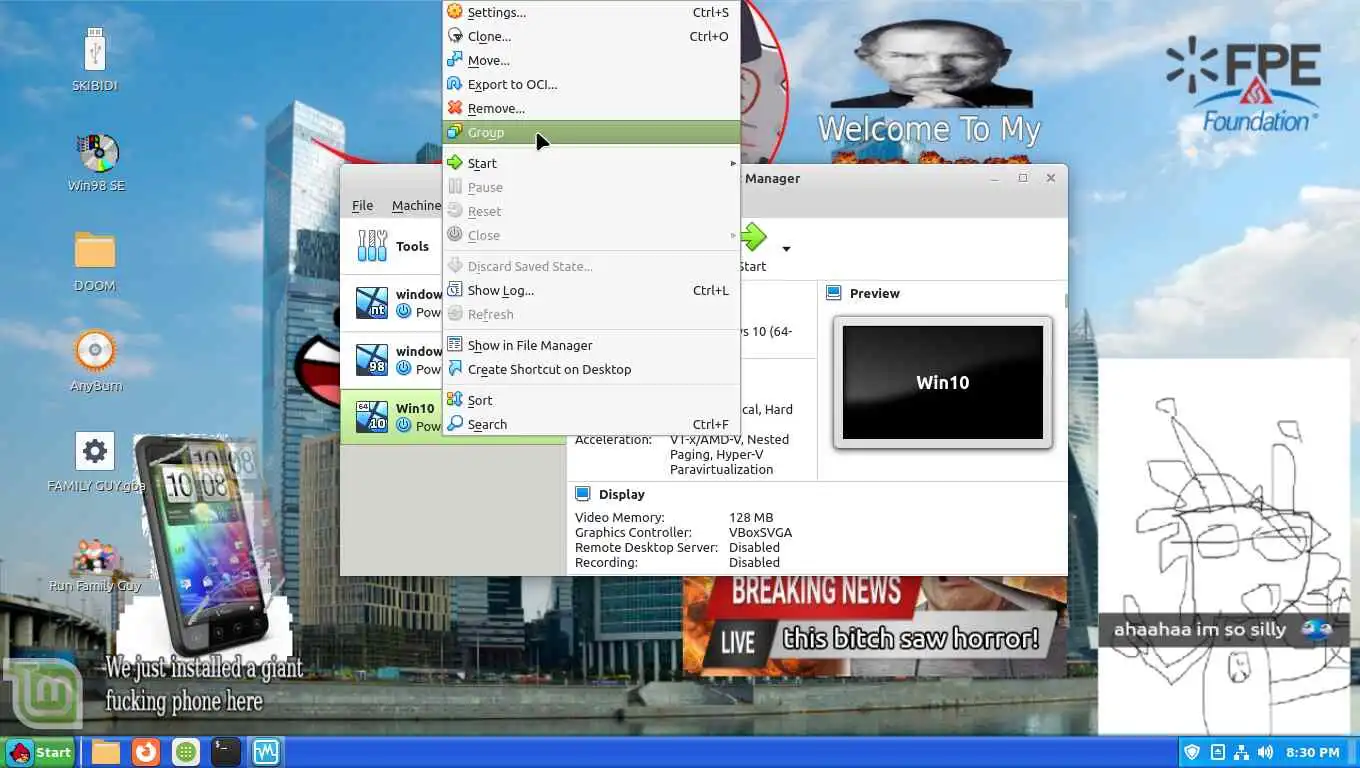This screenshot has height=768, width=1360.
Task: Open the terminal from the taskbar
Action: coord(225,752)
